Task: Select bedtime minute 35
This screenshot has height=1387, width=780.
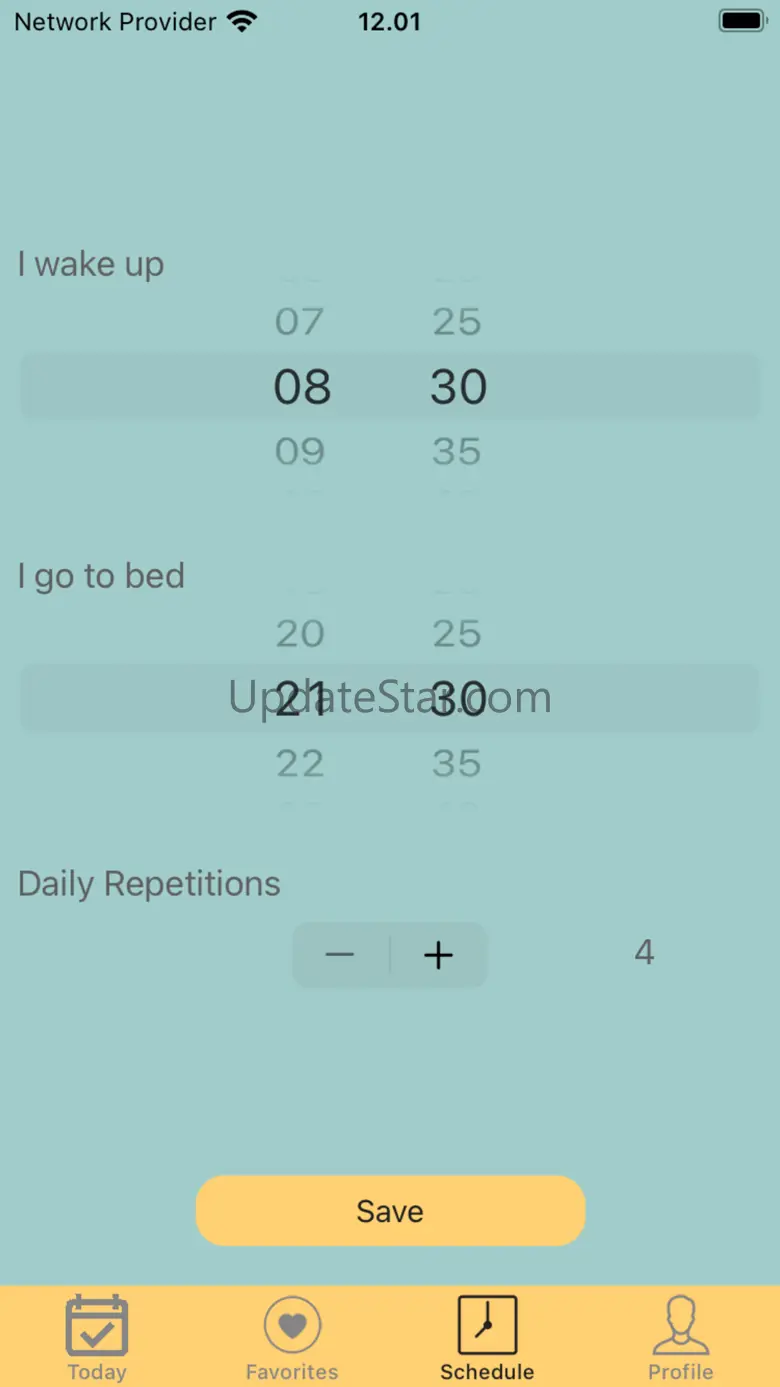Action: click(457, 764)
